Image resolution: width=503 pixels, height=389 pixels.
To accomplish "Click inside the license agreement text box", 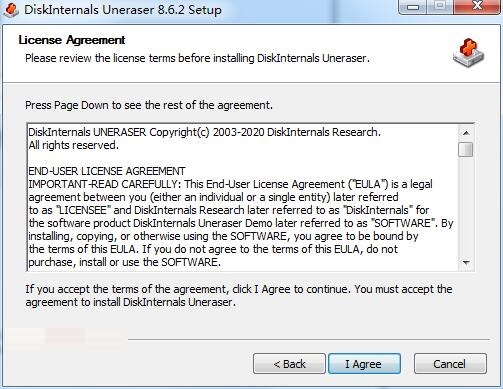I will point(243,197).
